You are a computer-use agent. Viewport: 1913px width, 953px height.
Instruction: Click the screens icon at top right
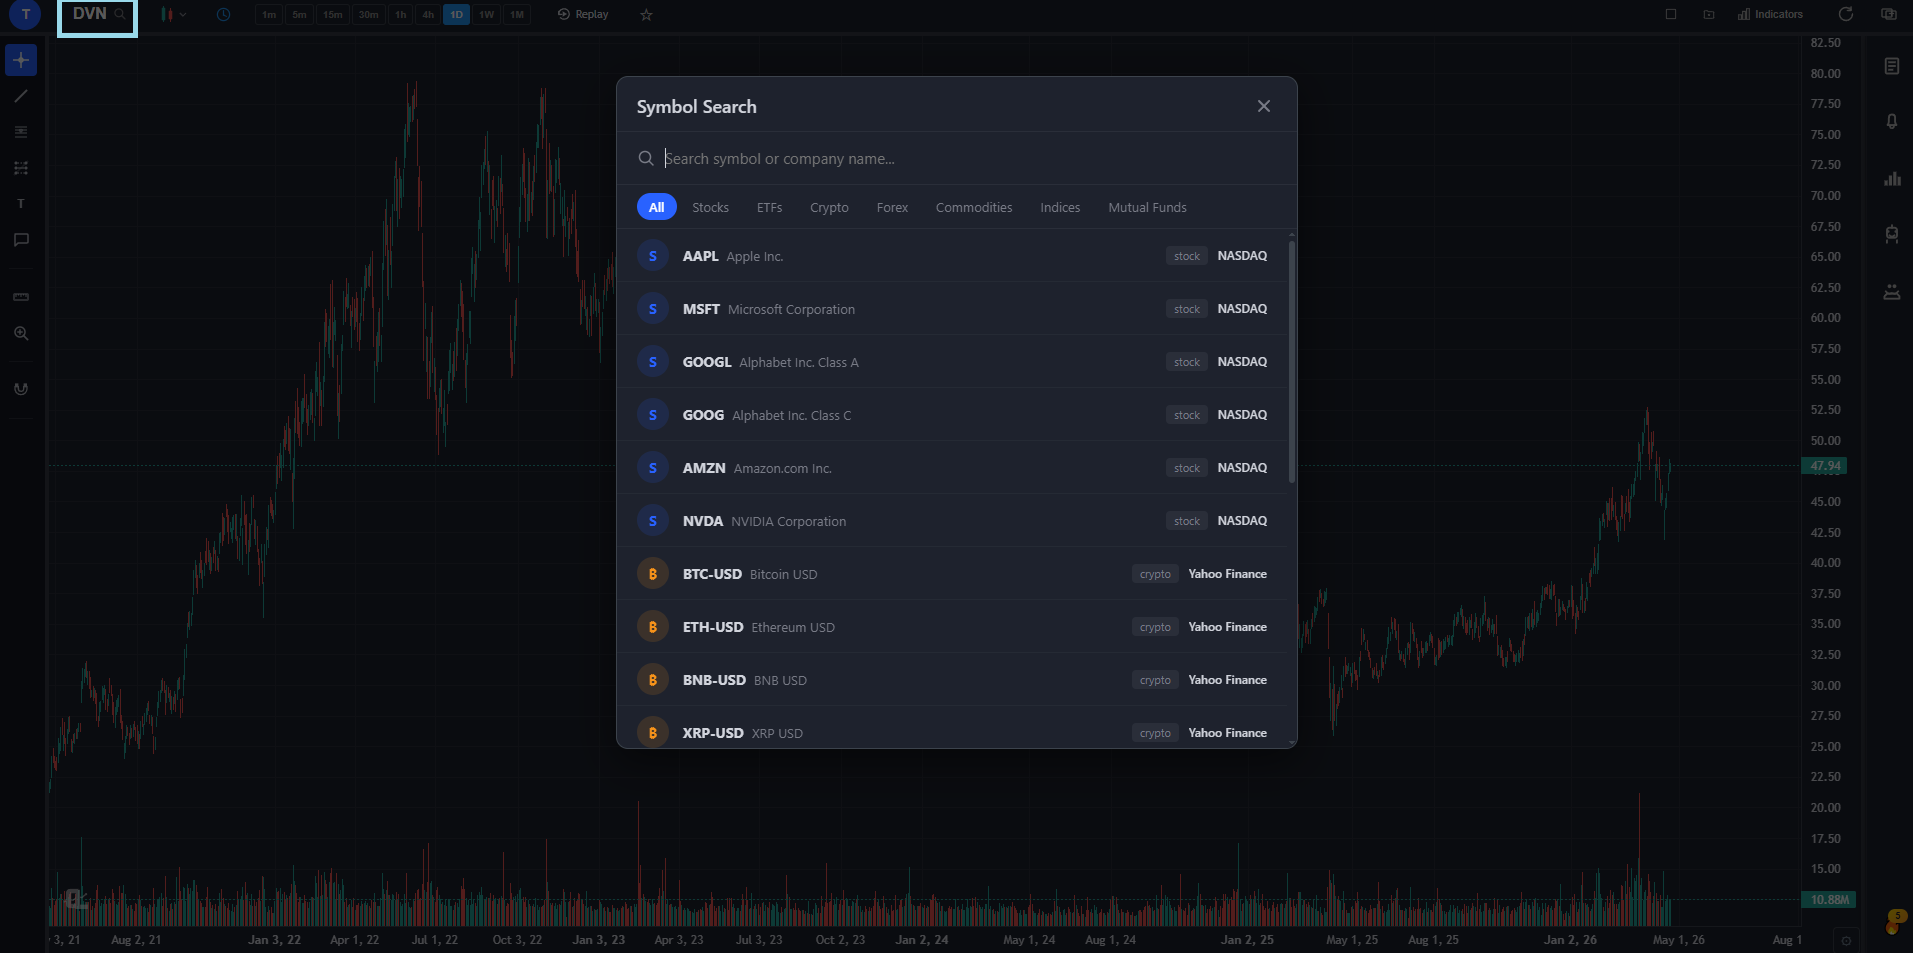pos(1889,14)
